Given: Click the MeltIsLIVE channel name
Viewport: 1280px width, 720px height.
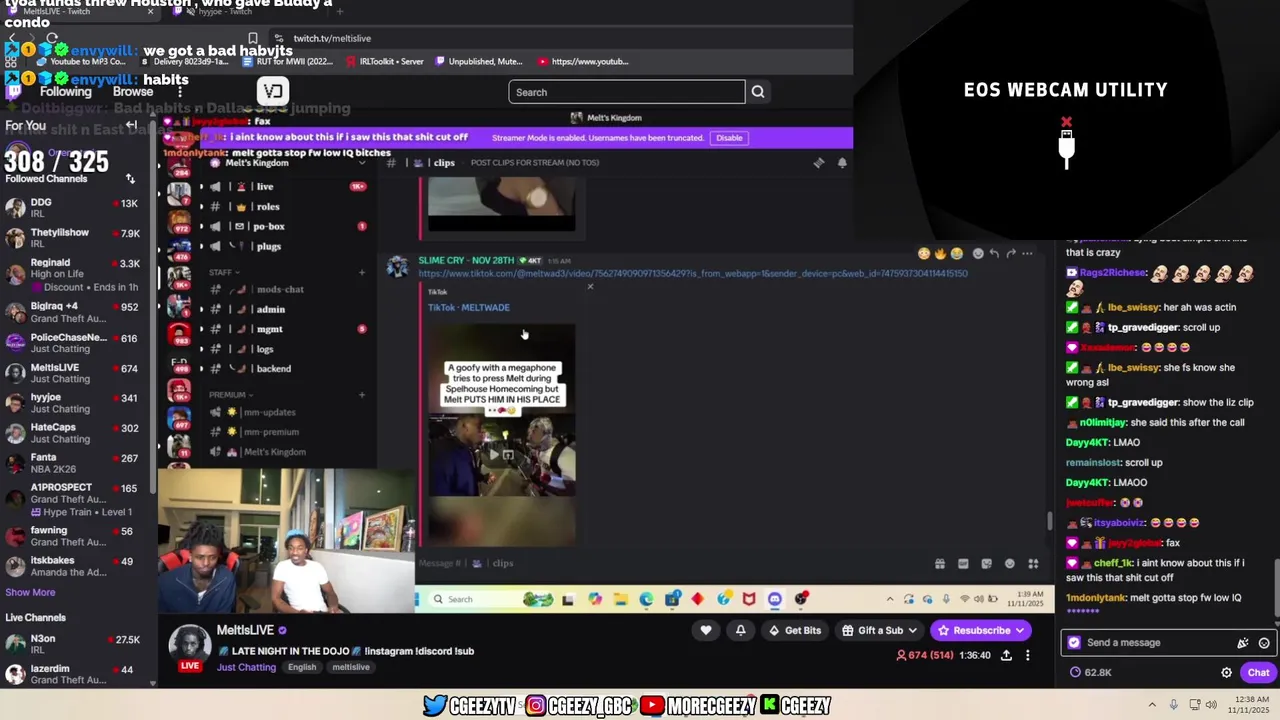Looking at the screenshot, I should click(245, 630).
